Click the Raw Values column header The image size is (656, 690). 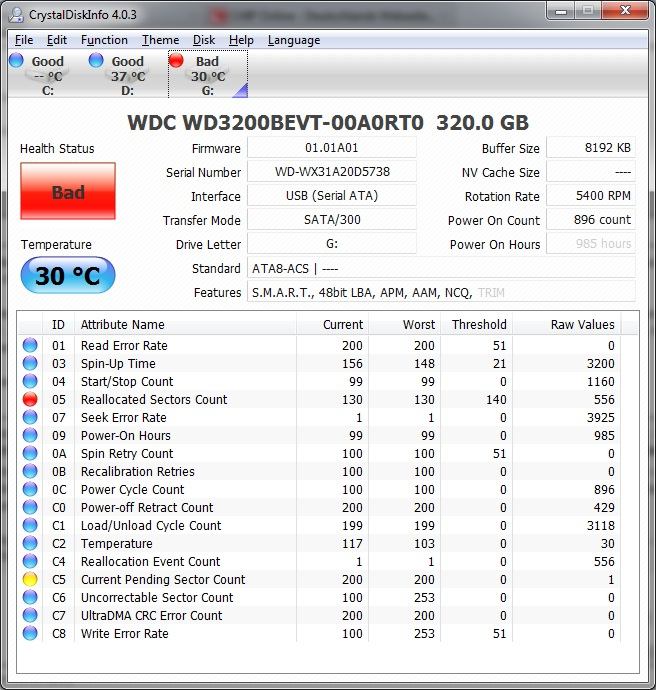567,325
